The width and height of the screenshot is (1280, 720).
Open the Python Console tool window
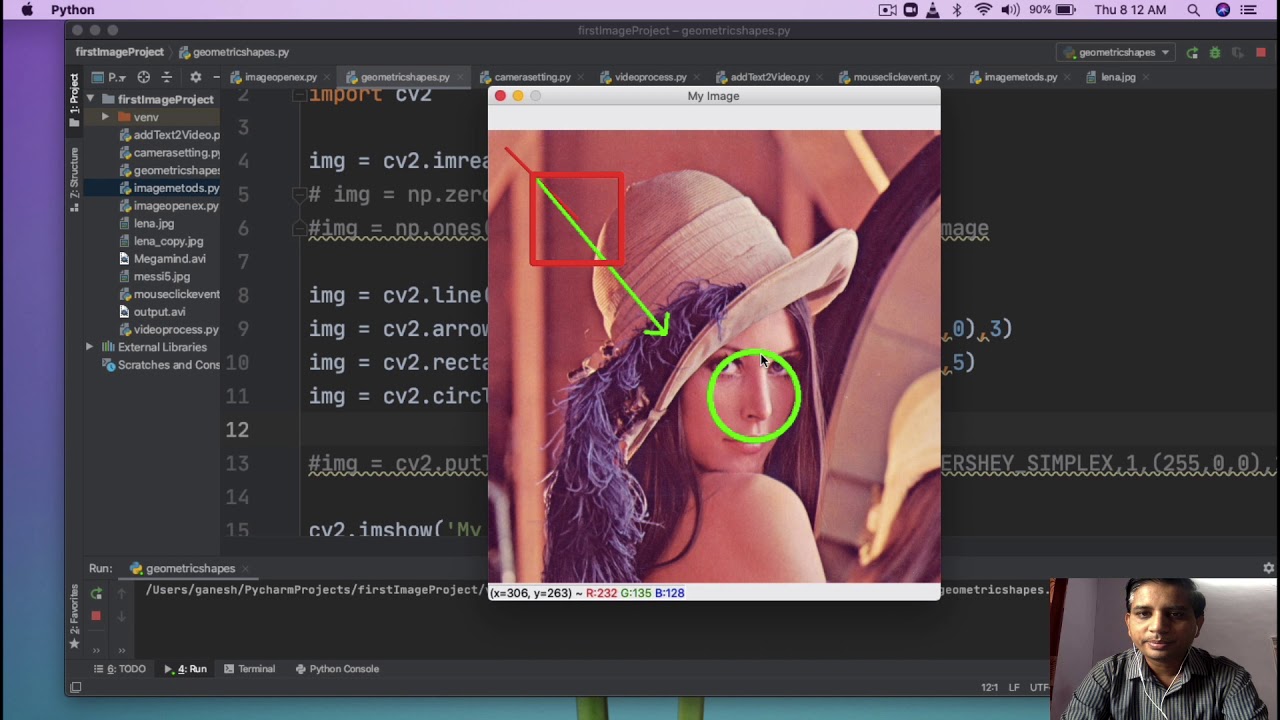coord(337,669)
